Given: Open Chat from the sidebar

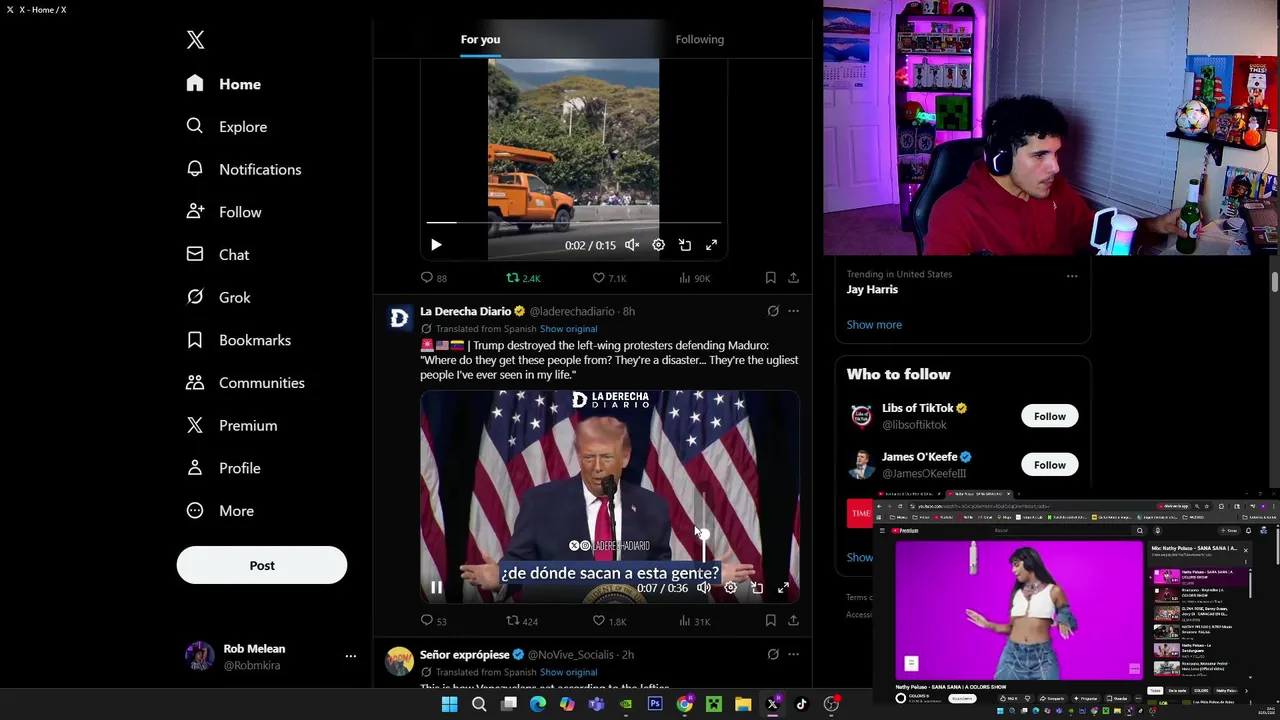Looking at the screenshot, I should tap(218, 255).
